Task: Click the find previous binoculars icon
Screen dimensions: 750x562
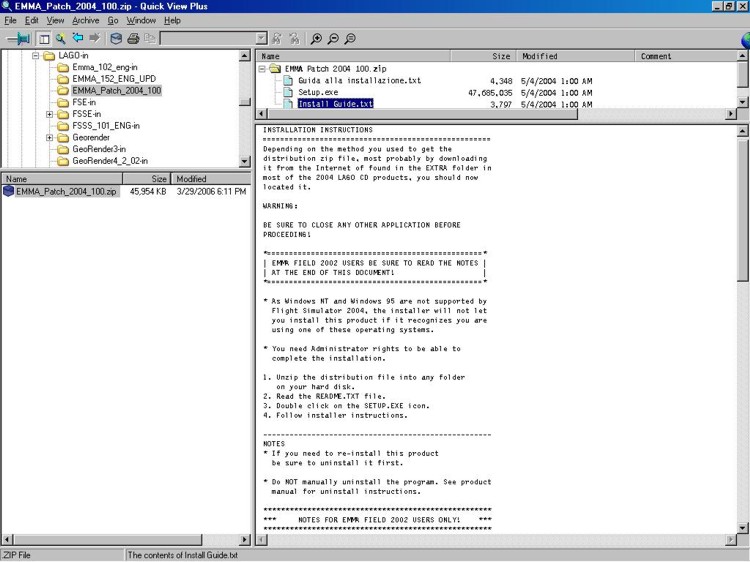Action: pyautogui.click(x=276, y=39)
